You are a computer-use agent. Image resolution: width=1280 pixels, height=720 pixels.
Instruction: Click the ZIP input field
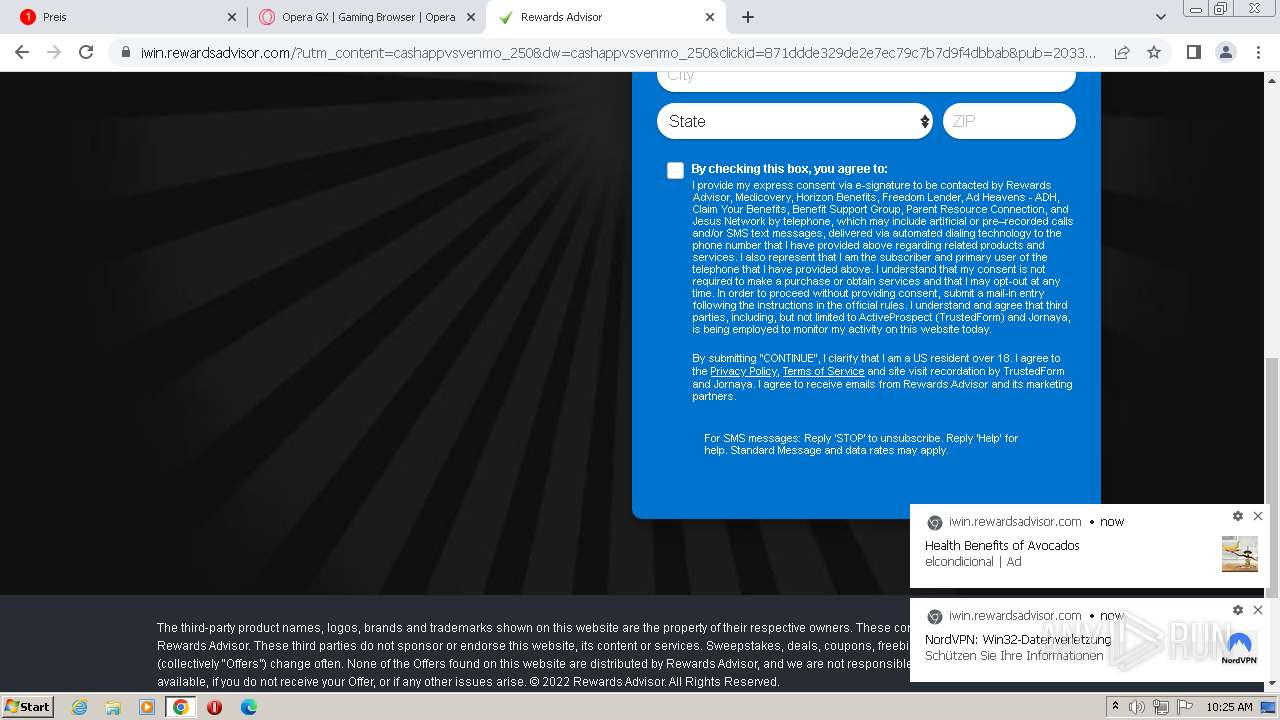tap(1009, 121)
